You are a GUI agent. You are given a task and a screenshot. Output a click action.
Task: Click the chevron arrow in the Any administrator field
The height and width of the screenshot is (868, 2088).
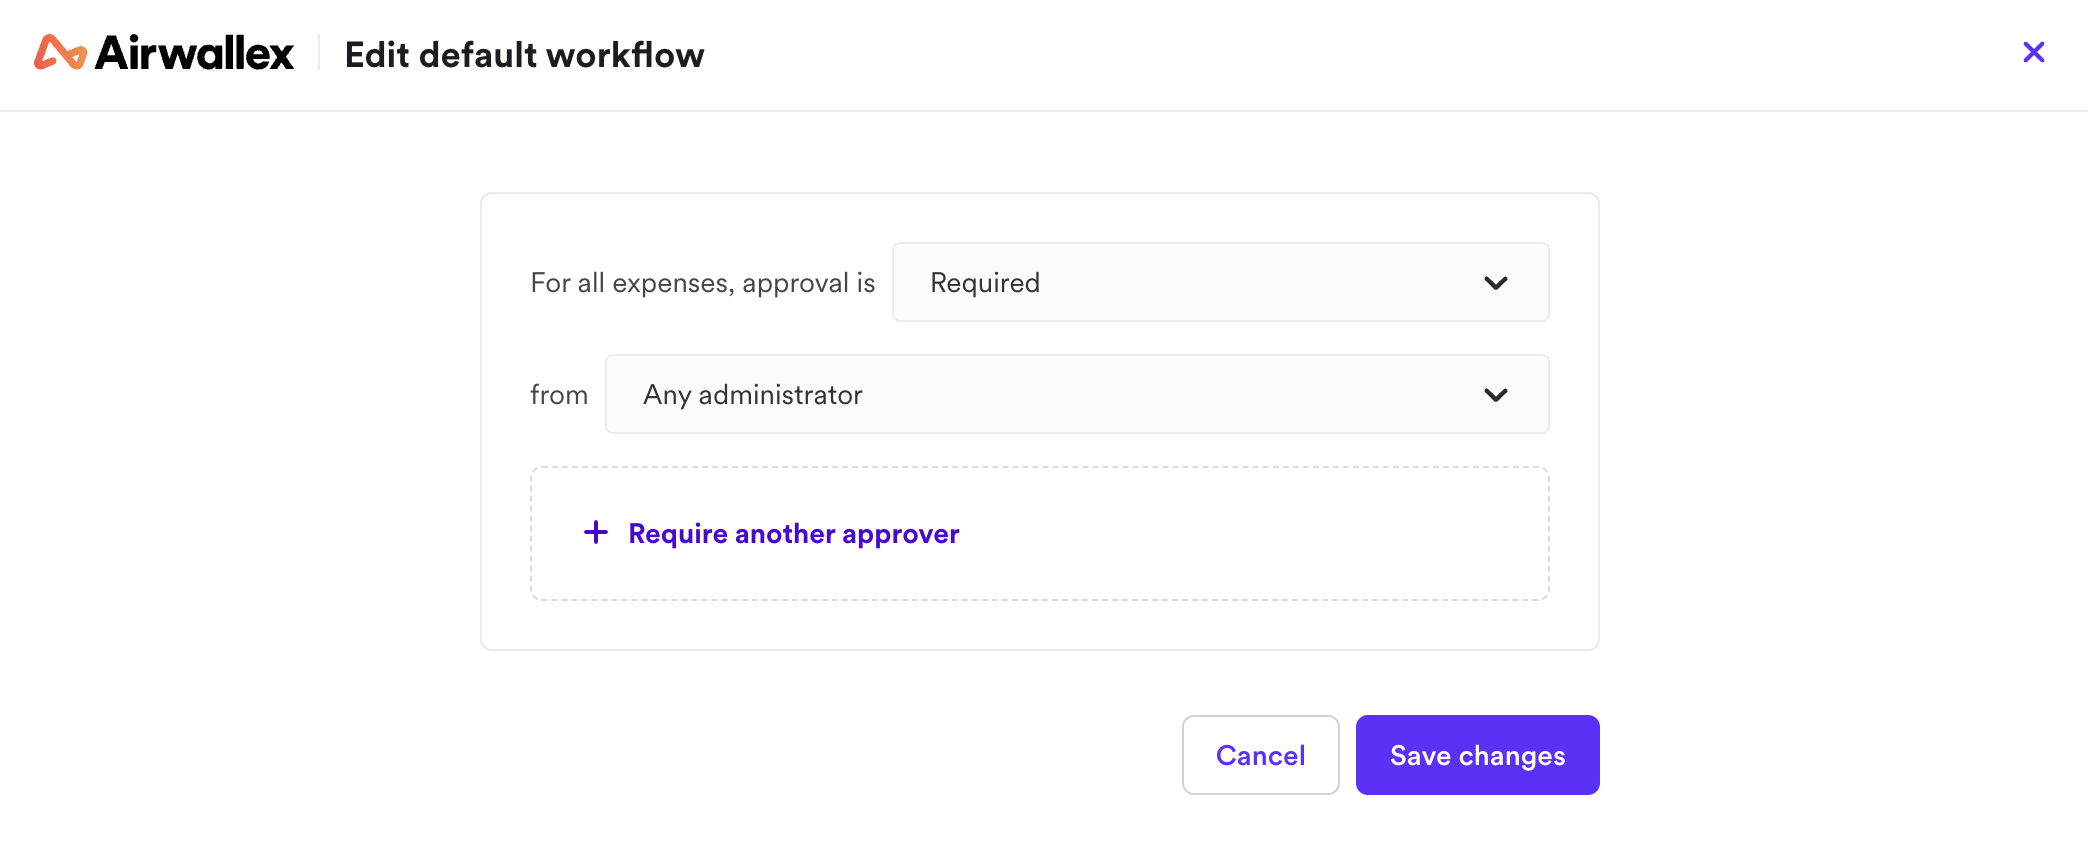(1495, 395)
